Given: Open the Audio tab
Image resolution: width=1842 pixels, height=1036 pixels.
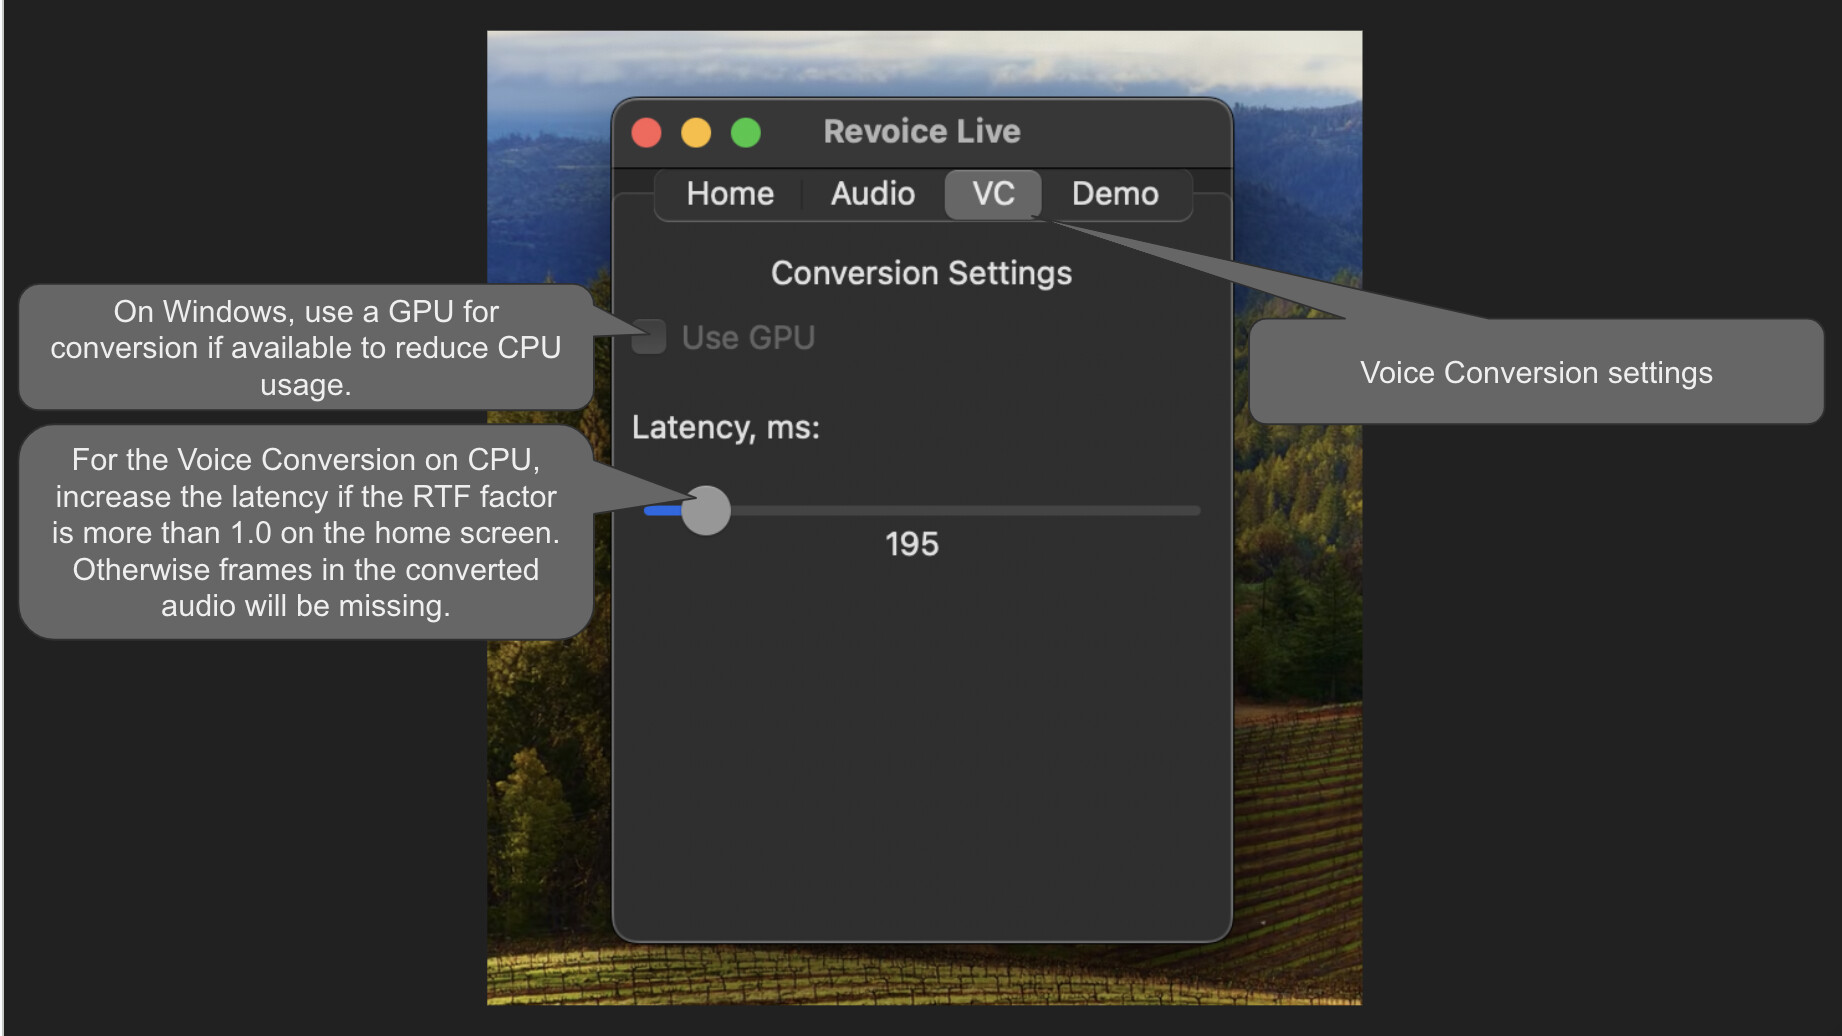Looking at the screenshot, I should pos(870,194).
